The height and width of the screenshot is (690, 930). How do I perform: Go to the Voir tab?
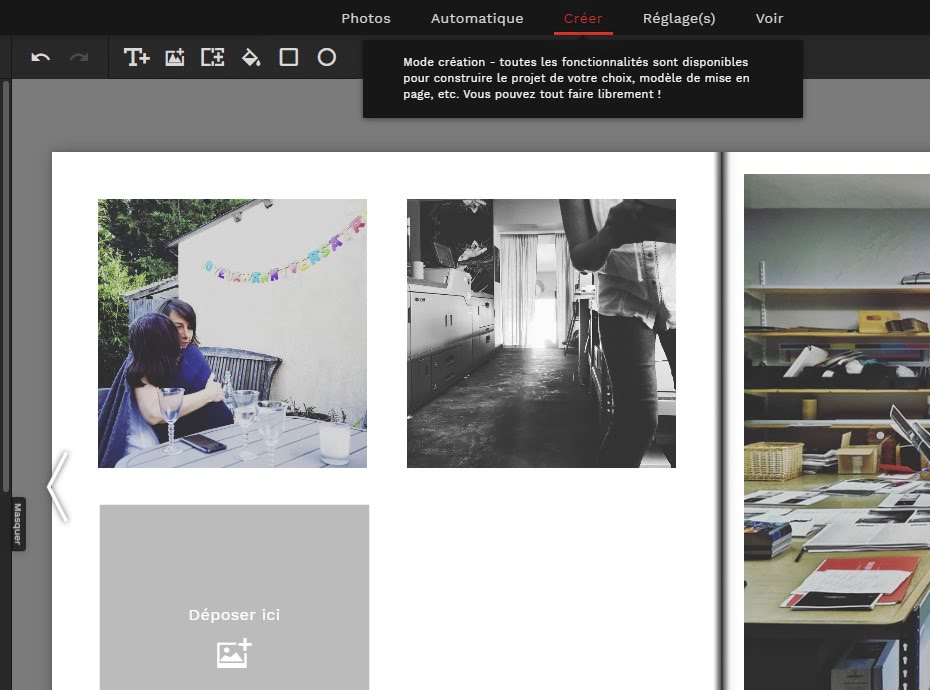click(x=770, y=18)
